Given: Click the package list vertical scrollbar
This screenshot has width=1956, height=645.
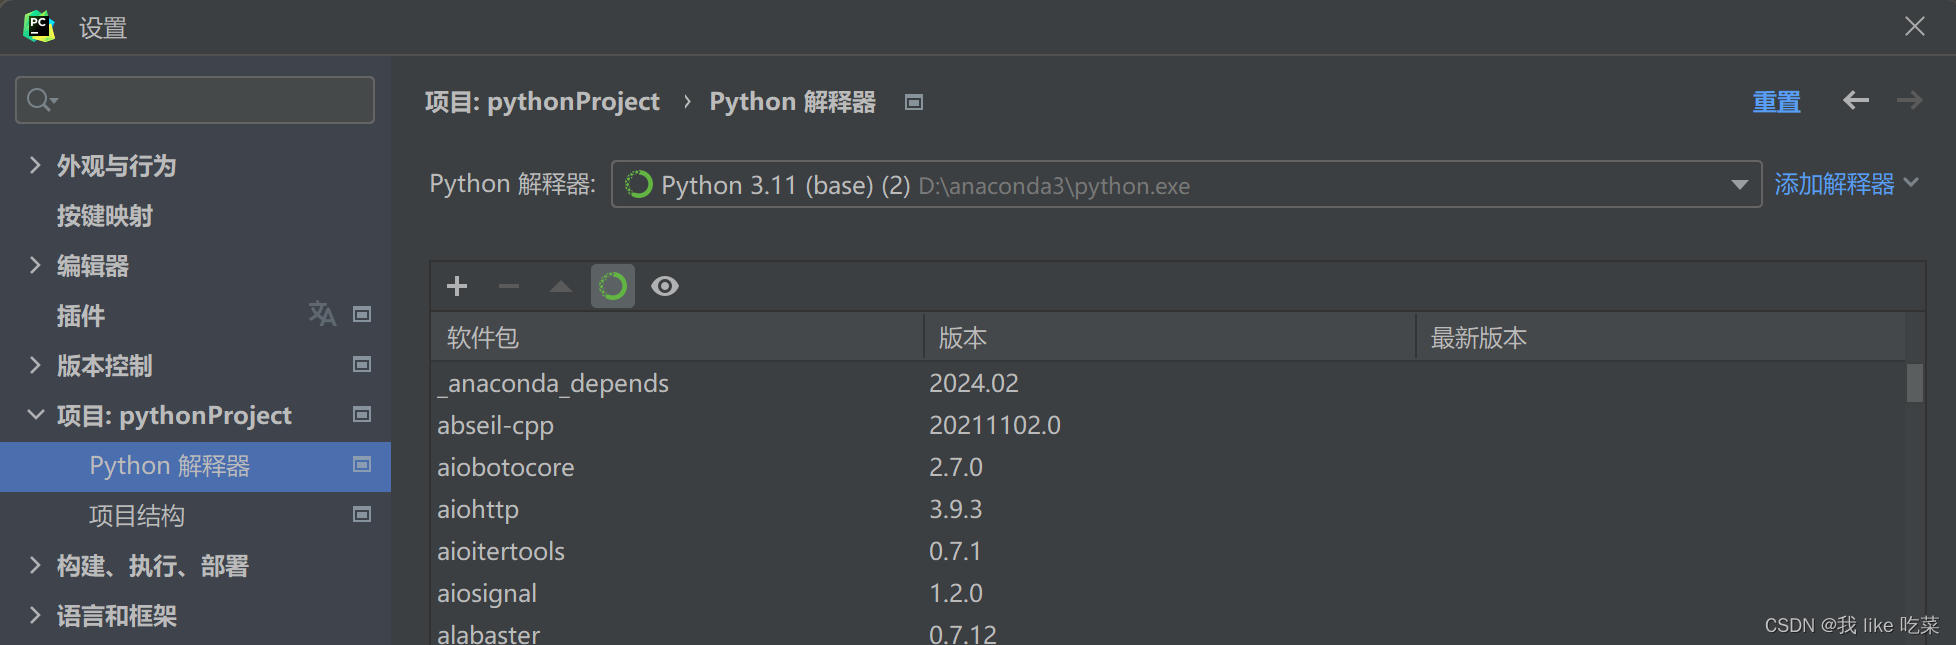Looking at the screenshot, I should pos(1915,383).
